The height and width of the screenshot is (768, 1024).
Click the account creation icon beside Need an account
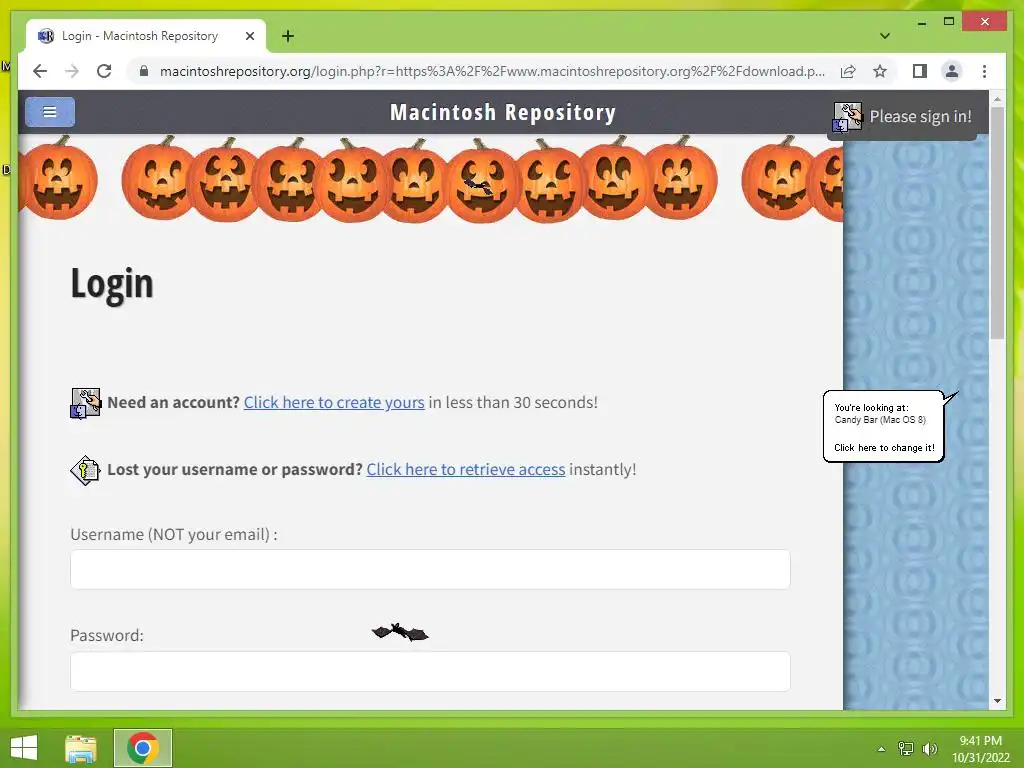[85, 403]
